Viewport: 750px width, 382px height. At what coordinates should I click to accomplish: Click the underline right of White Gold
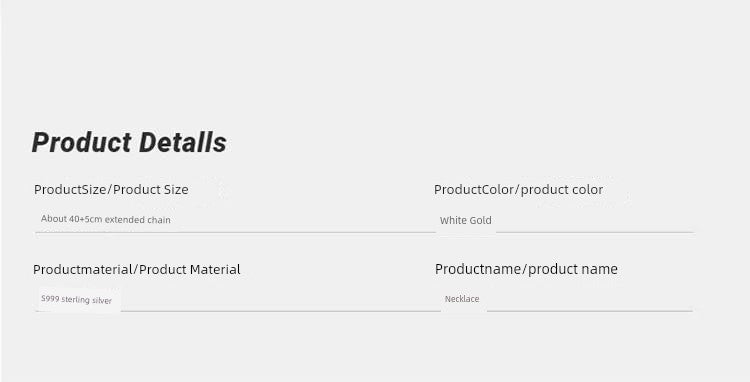595,232
